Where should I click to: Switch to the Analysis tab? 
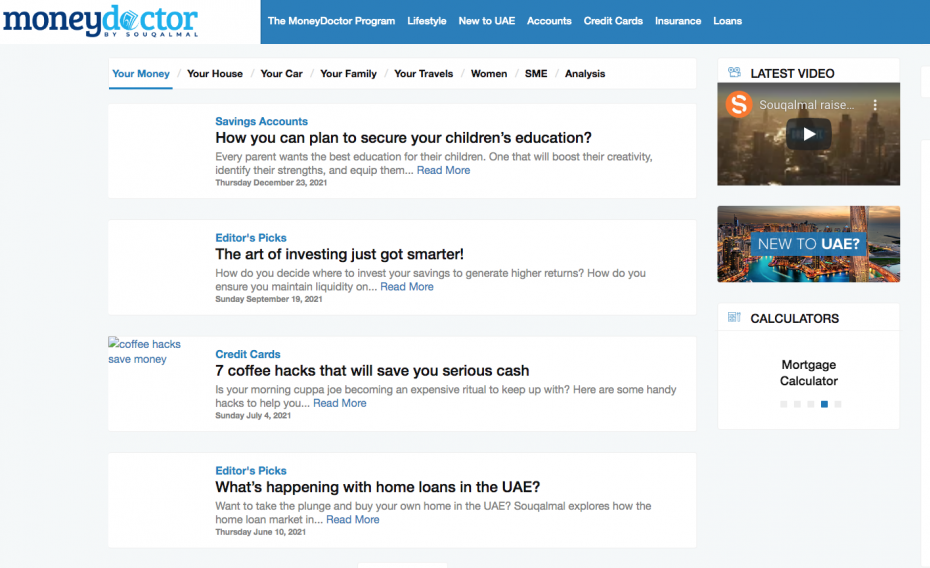pos(585,74)
